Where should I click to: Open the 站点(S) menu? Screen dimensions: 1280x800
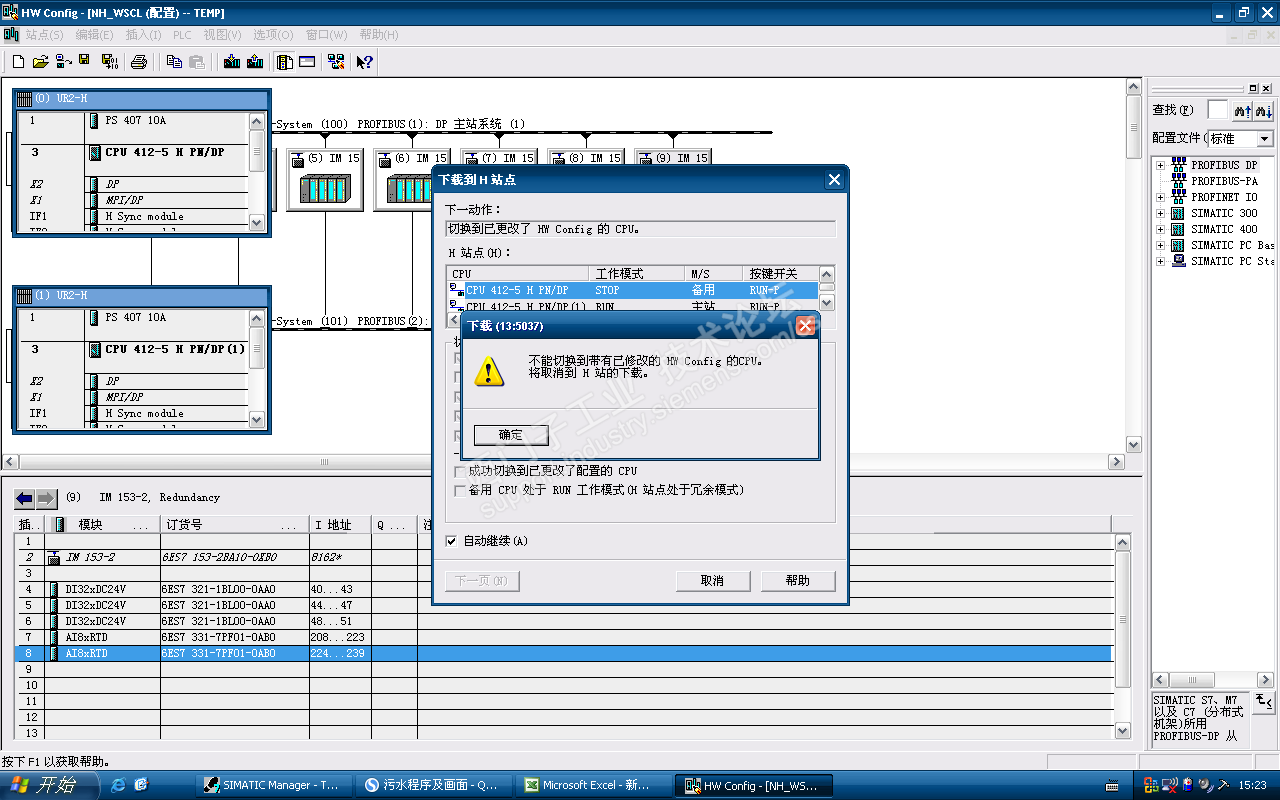pos(44,35)
